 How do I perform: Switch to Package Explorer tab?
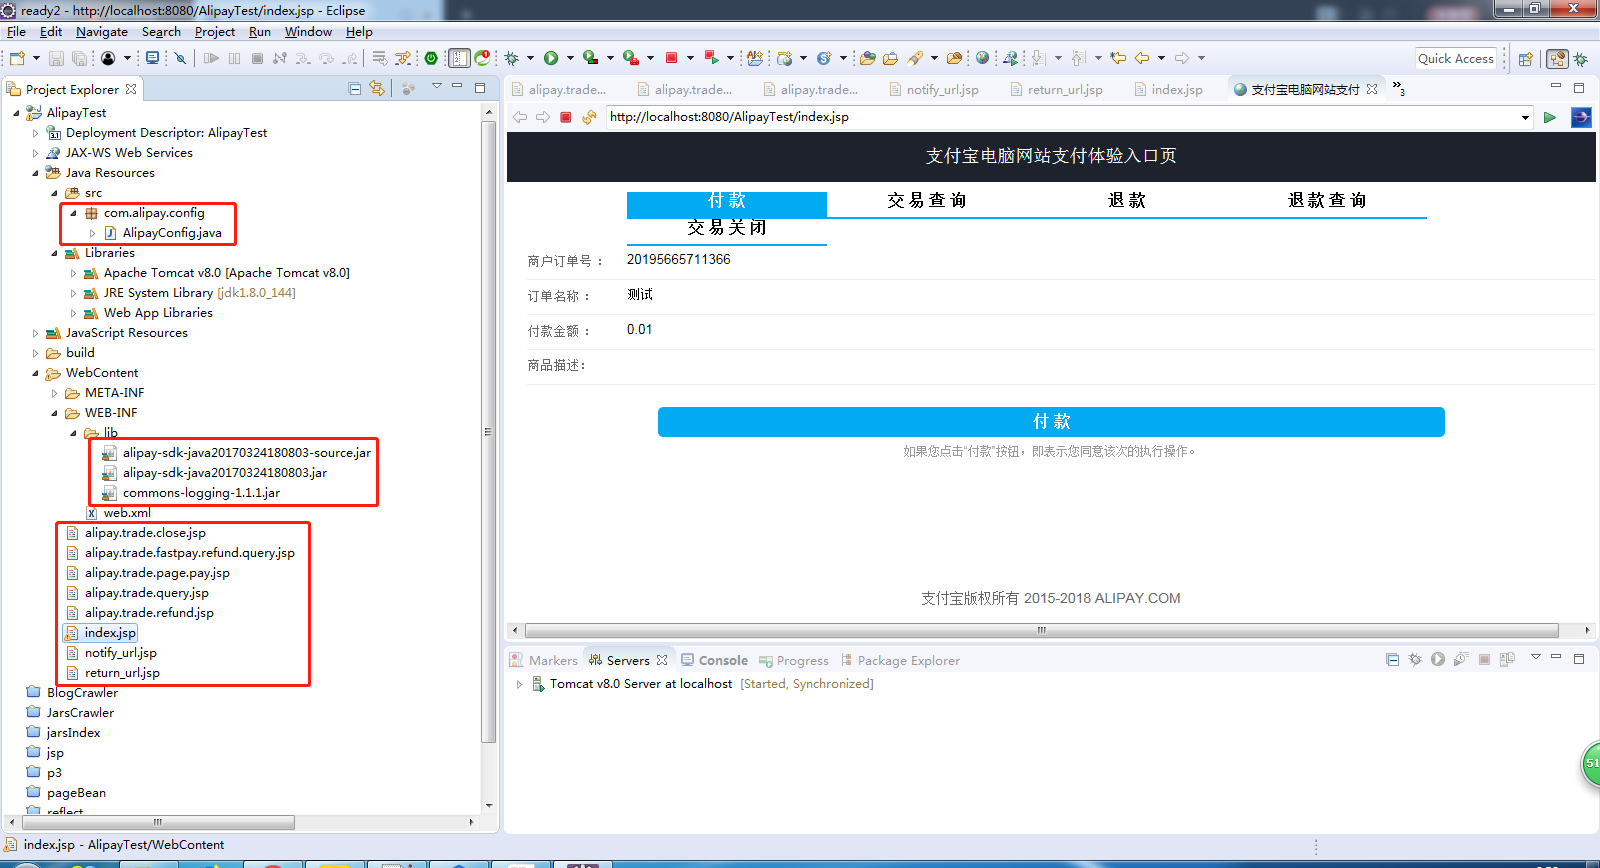[899, 660]
